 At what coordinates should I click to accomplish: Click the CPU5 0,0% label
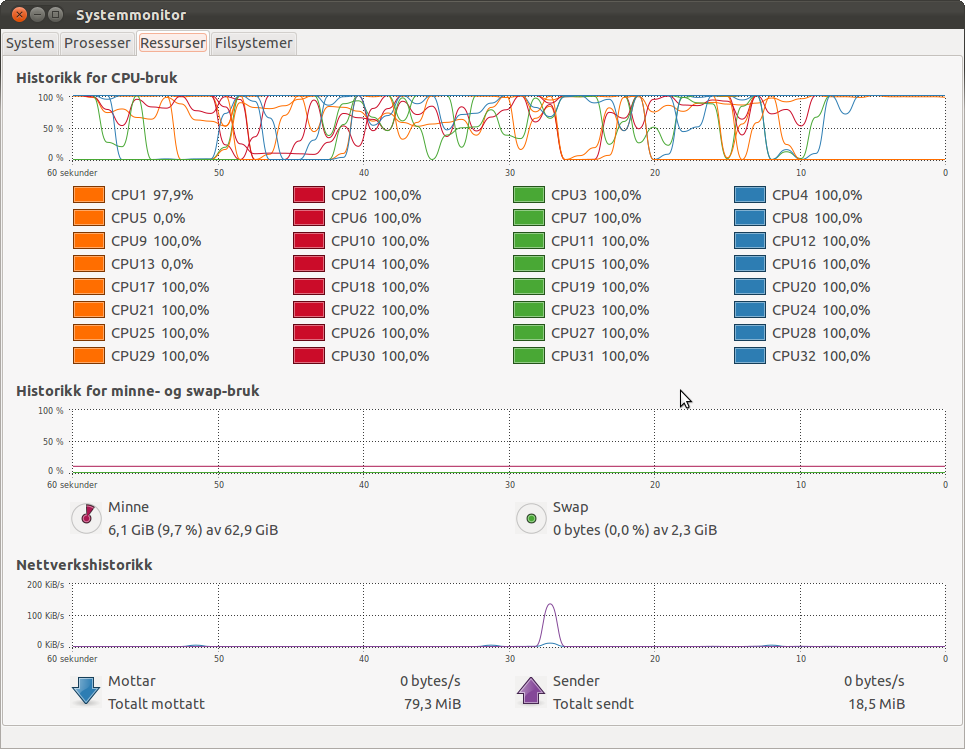[x=148, y=218]
